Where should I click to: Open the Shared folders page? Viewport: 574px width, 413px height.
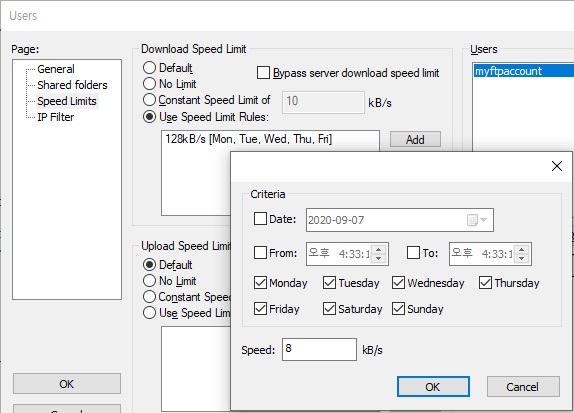tap(72, 85)
